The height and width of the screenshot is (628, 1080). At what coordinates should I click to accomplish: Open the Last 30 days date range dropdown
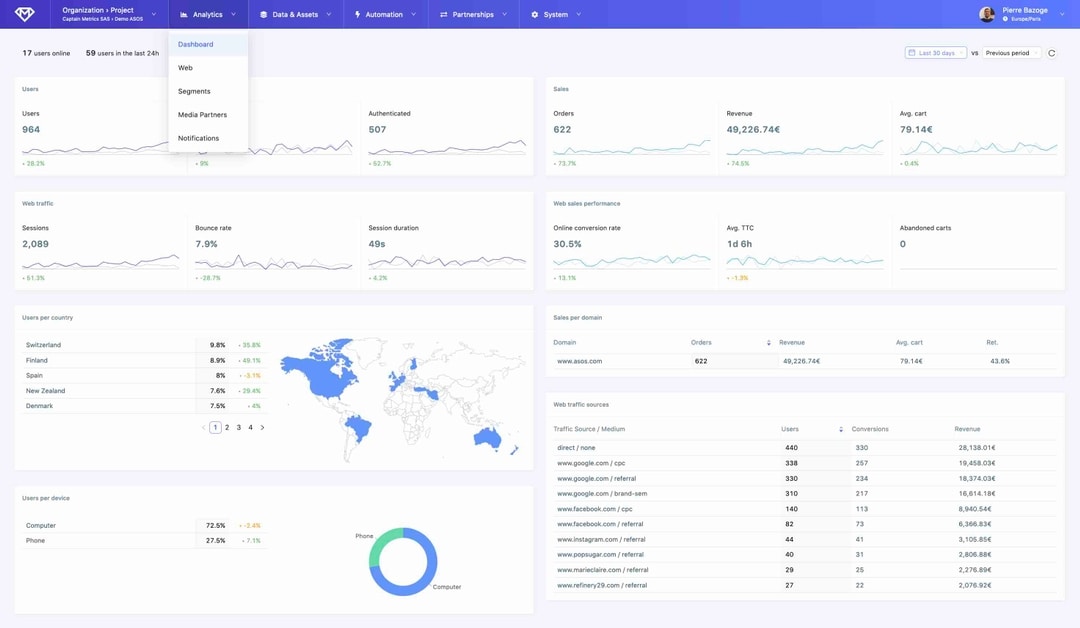(x=937, y=53)
